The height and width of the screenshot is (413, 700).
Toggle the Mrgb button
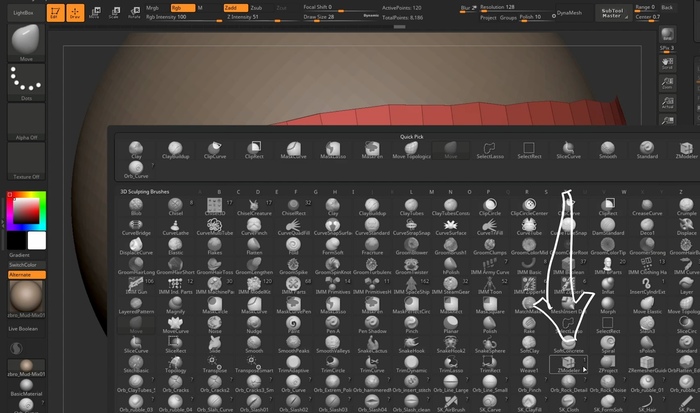point(153,8)
